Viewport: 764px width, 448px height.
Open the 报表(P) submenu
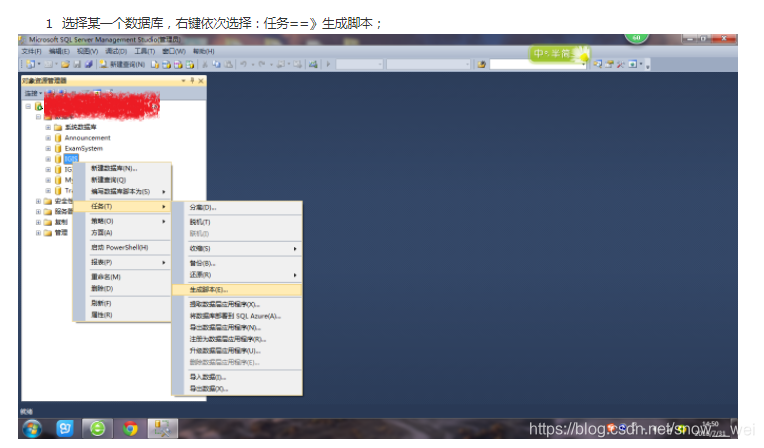point(122,262)
